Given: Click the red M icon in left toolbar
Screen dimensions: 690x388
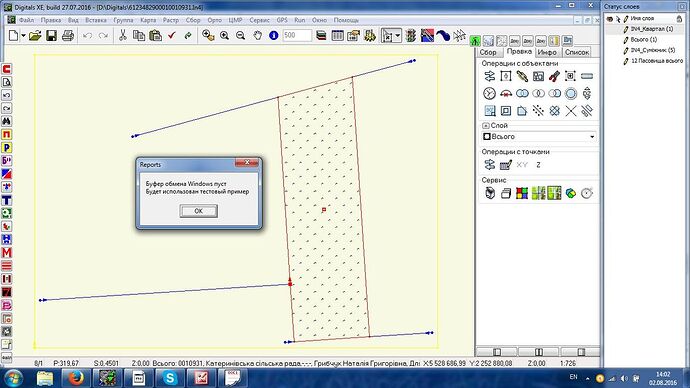Looking at the screenshot, I should [7, 253].
